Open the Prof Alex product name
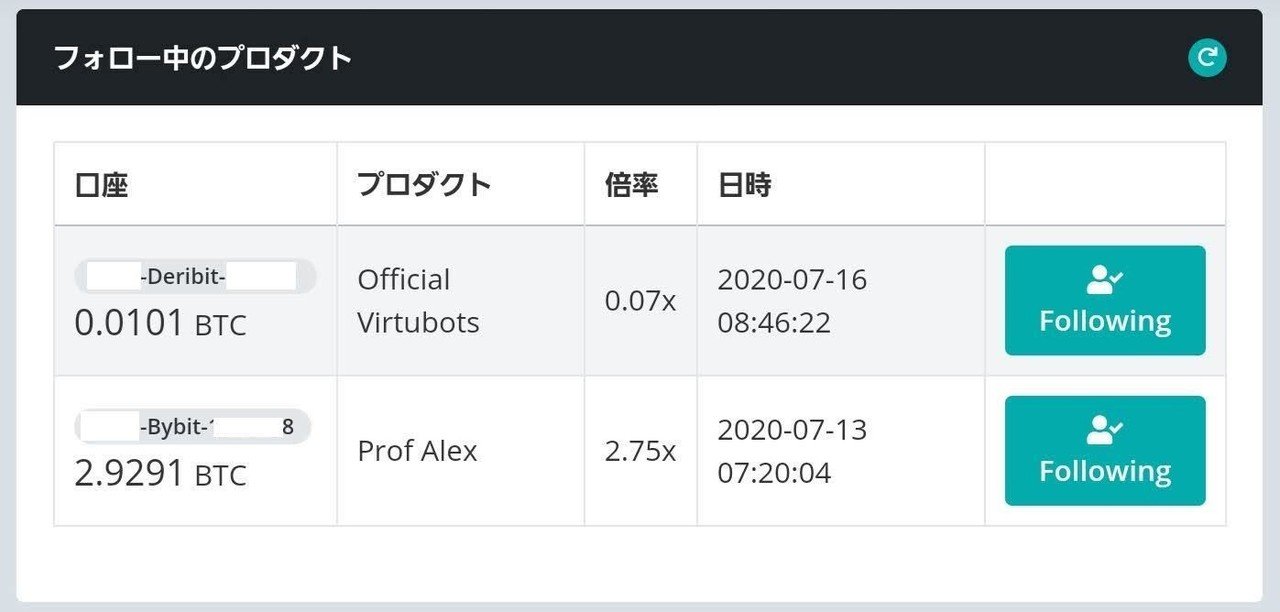Viewport: 1280px width, 612px height. [417, 451]
